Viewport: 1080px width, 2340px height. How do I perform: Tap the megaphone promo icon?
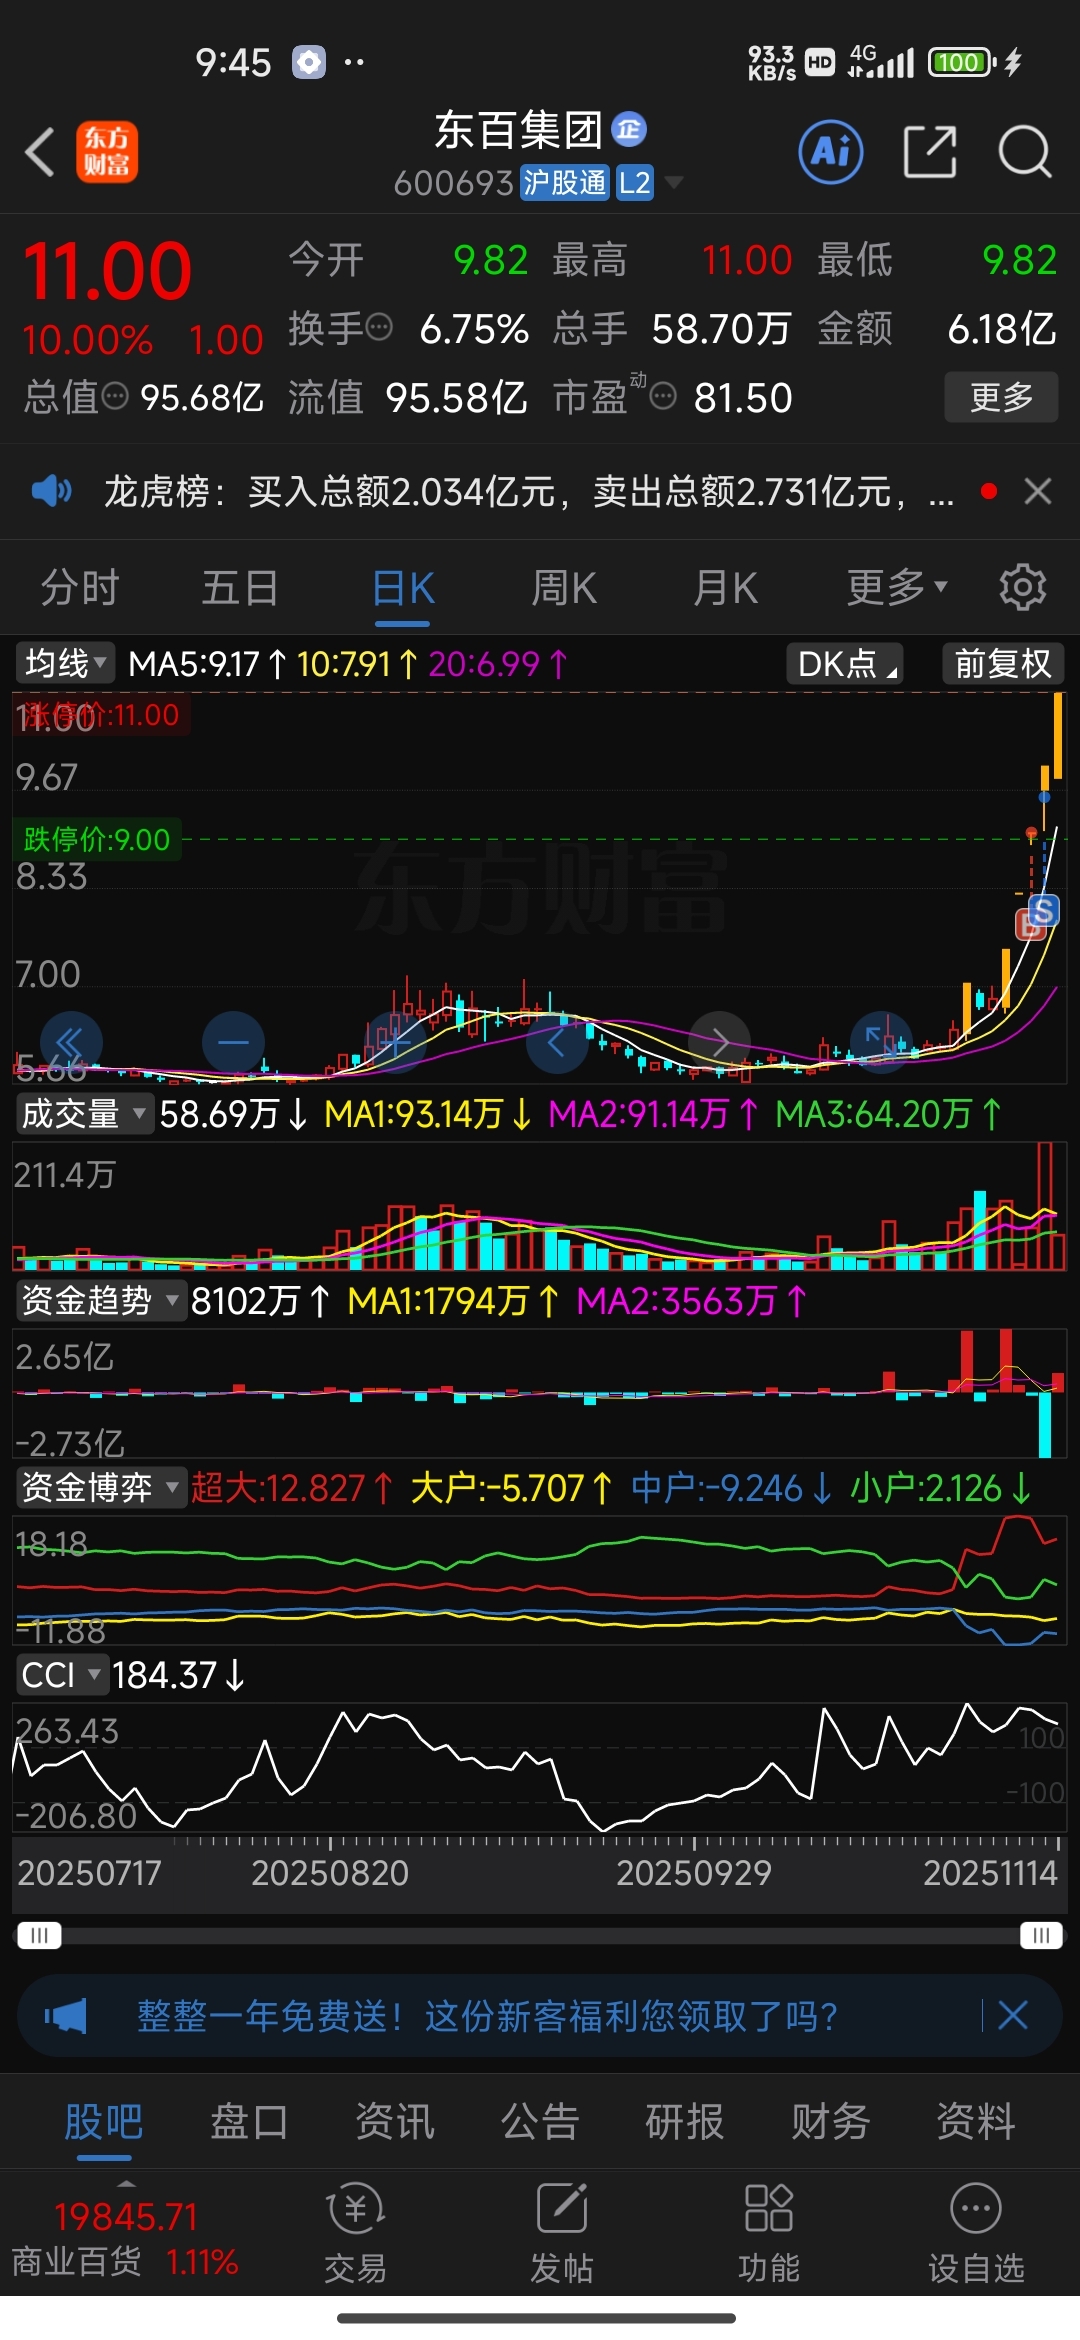click(x=66, y=2016)
